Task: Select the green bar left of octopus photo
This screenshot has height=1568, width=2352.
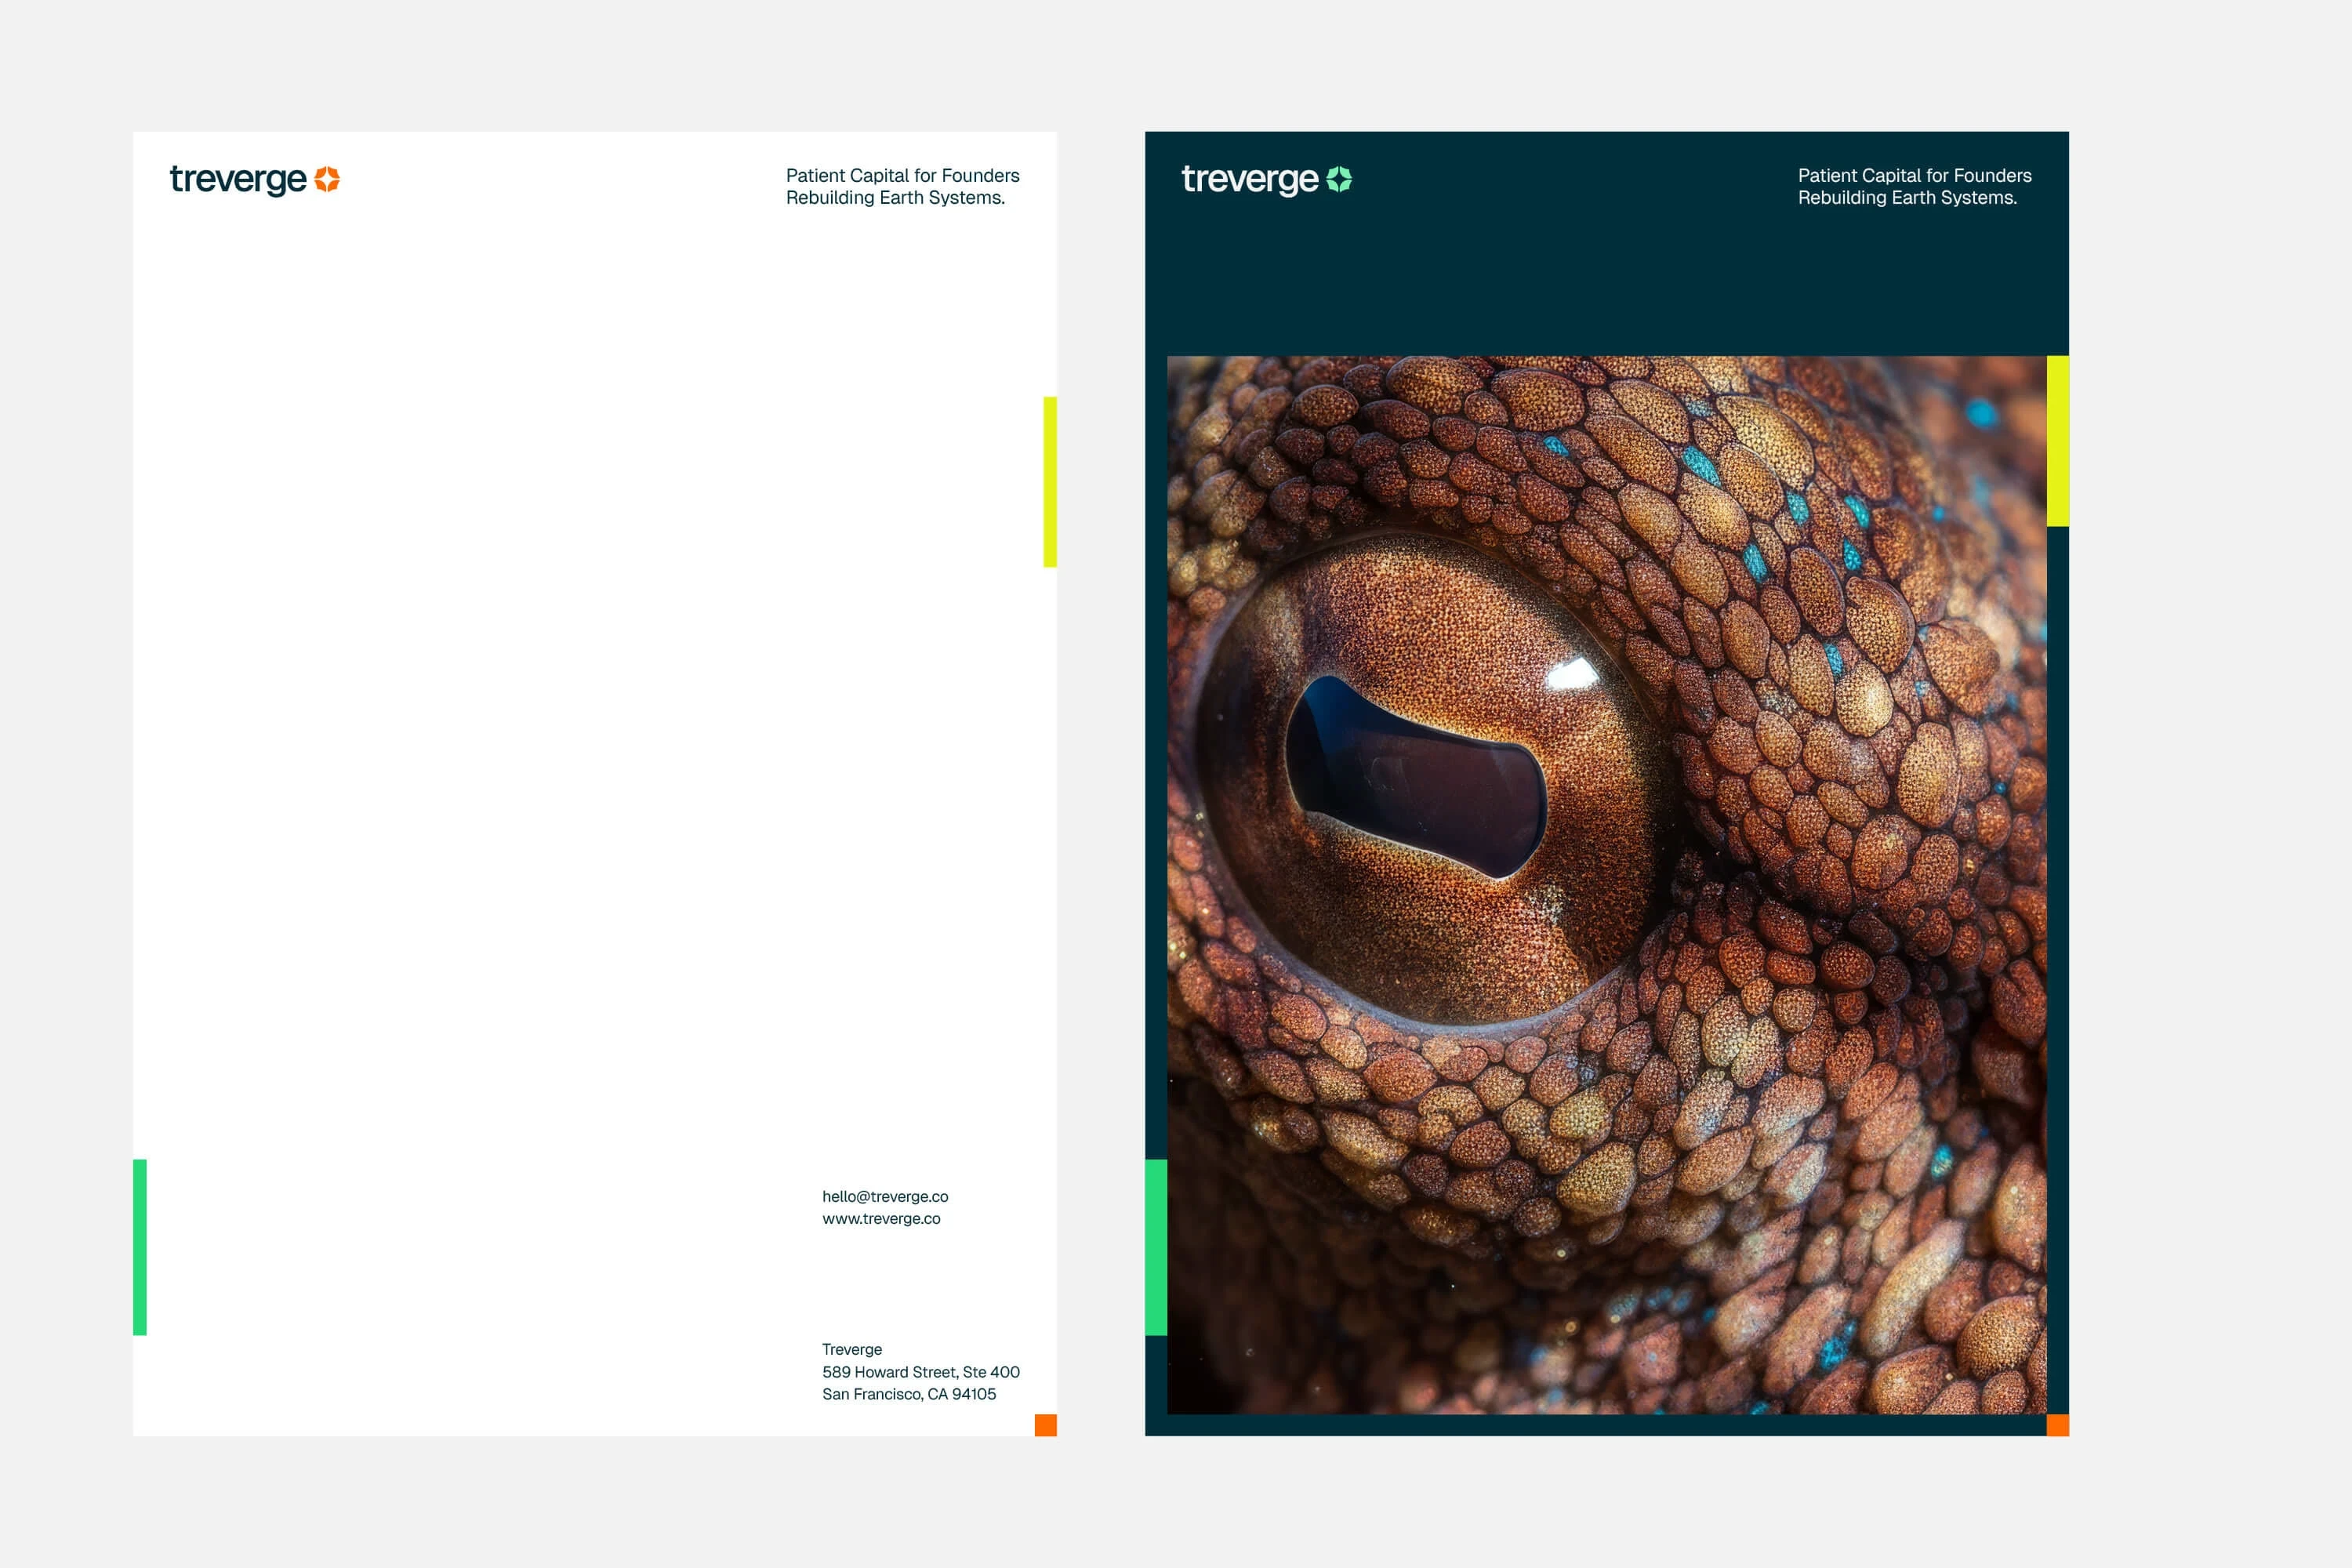Action: tap(1156, 1247)
